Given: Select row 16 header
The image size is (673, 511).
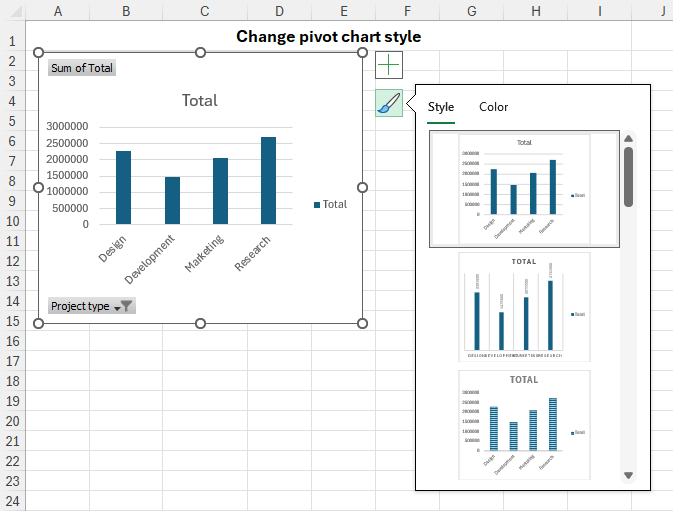Looking at the screenshot, I should click(12, 342).
